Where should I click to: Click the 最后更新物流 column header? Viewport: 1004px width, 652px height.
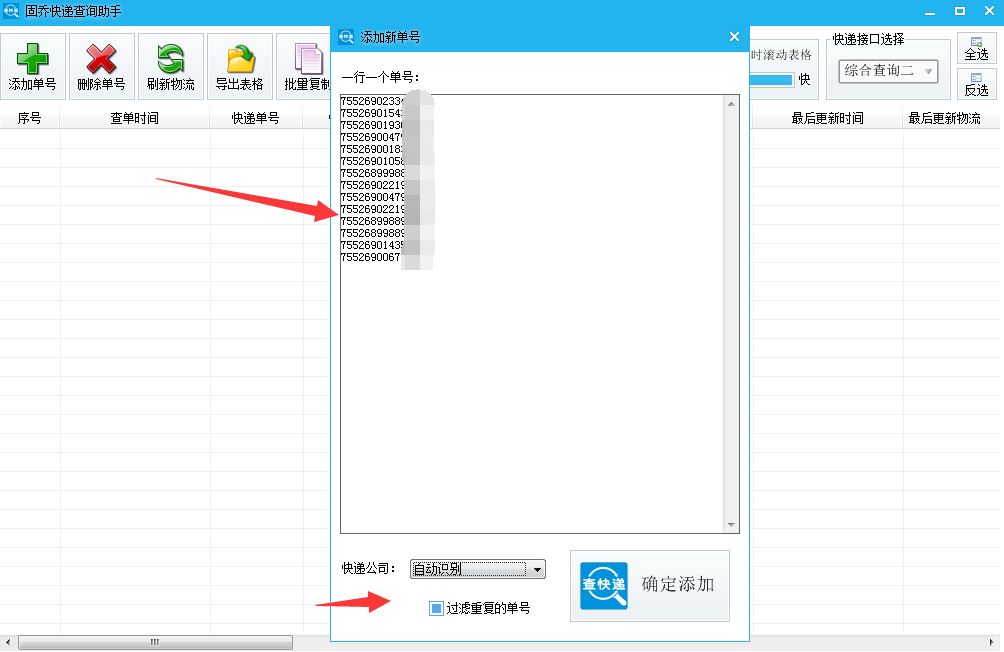coord(944,118)
